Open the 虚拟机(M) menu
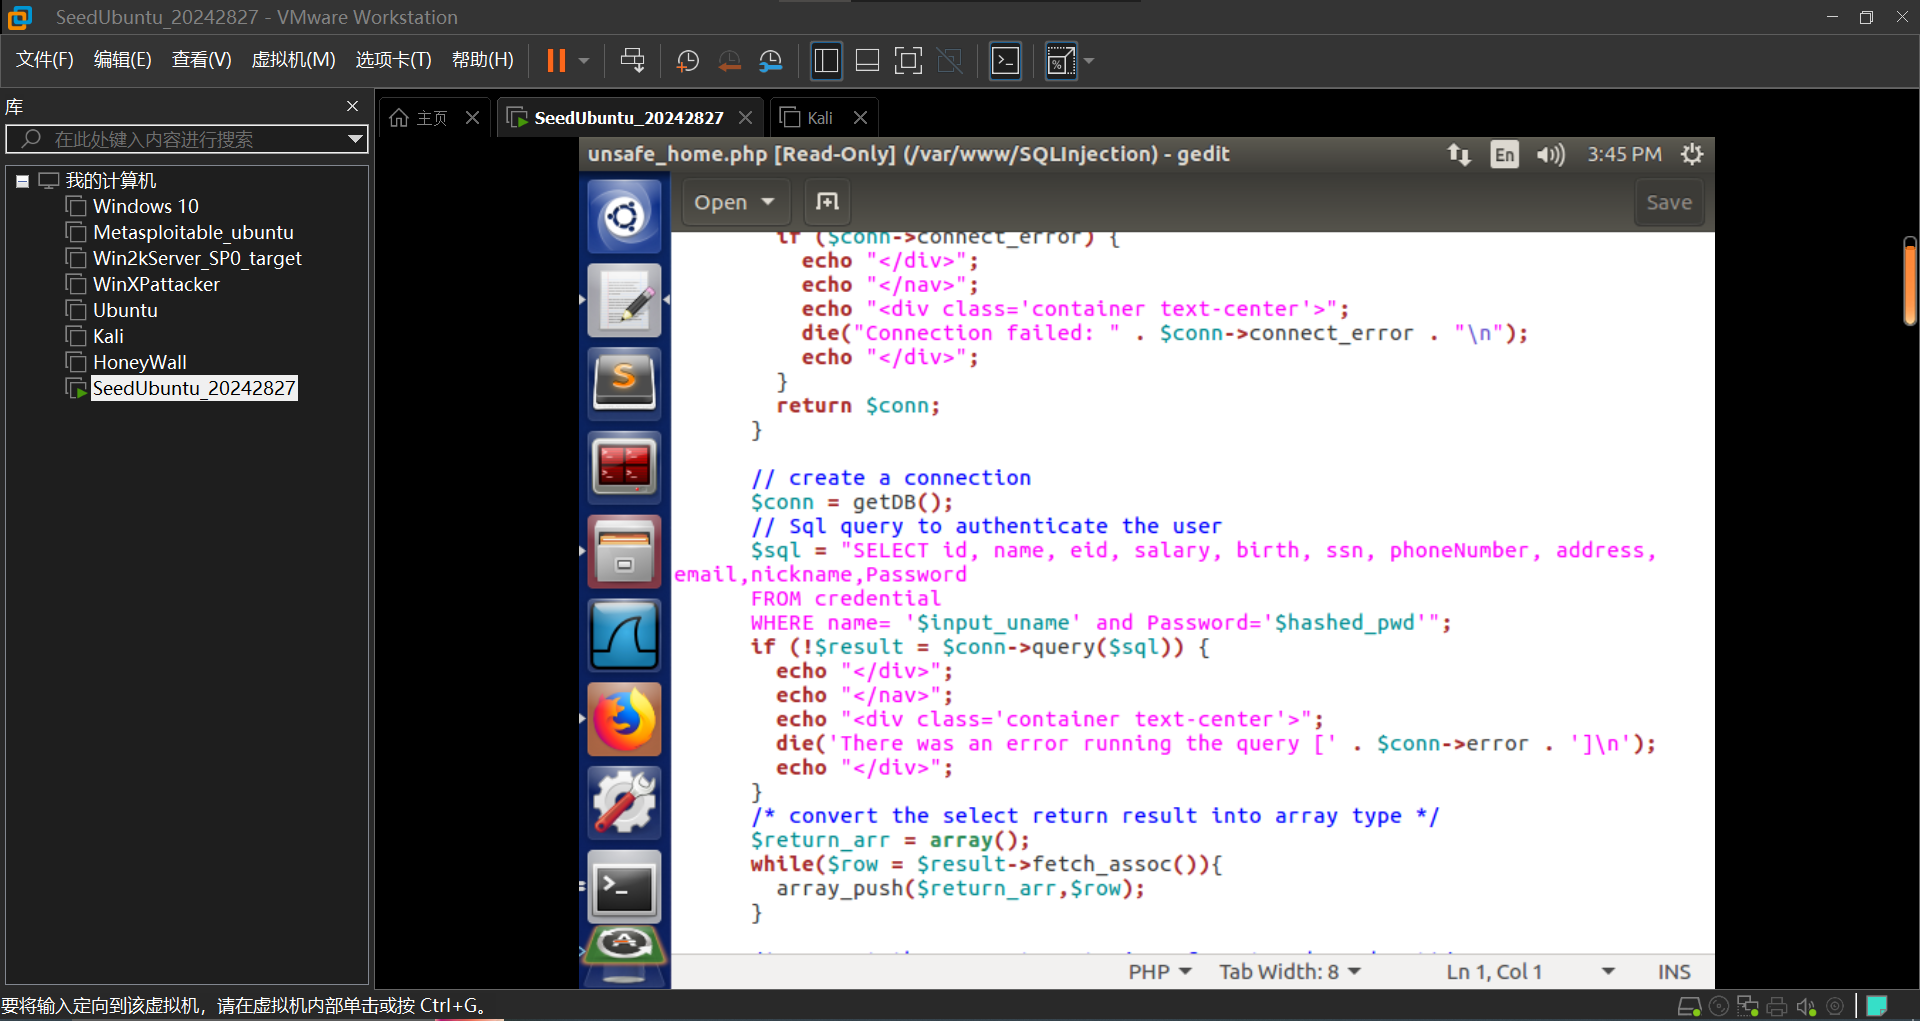 293,60
